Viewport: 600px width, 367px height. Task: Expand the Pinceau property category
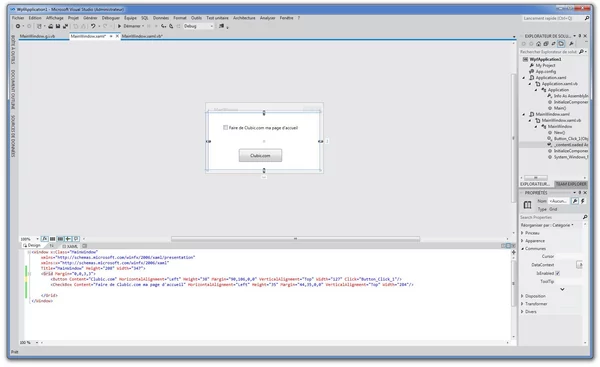[x=522, y=233]
